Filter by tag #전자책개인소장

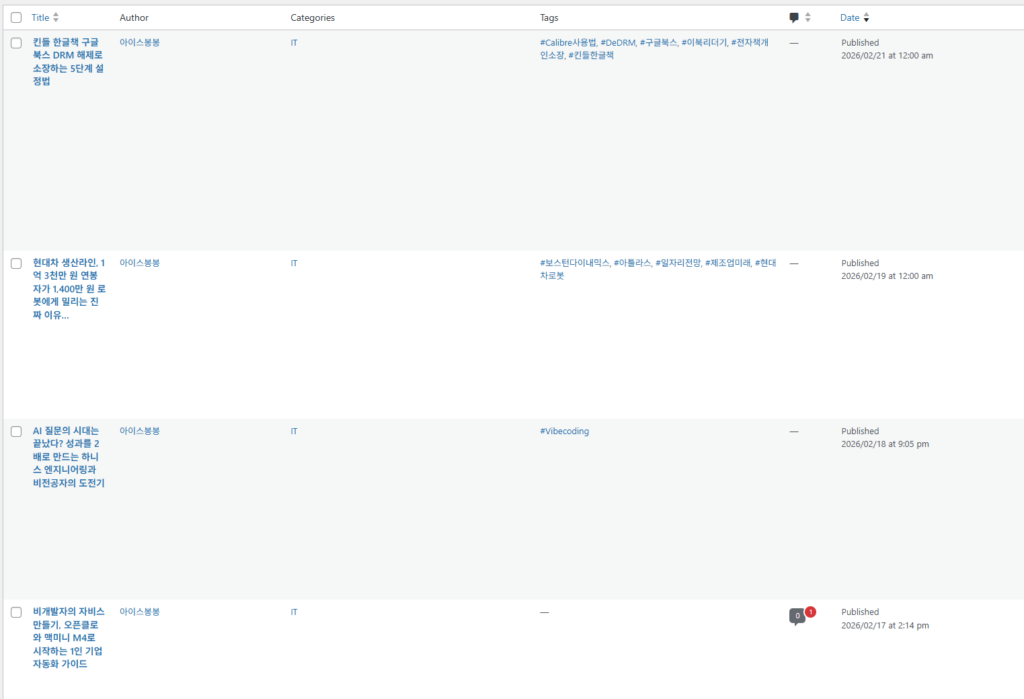coord(750,42)
